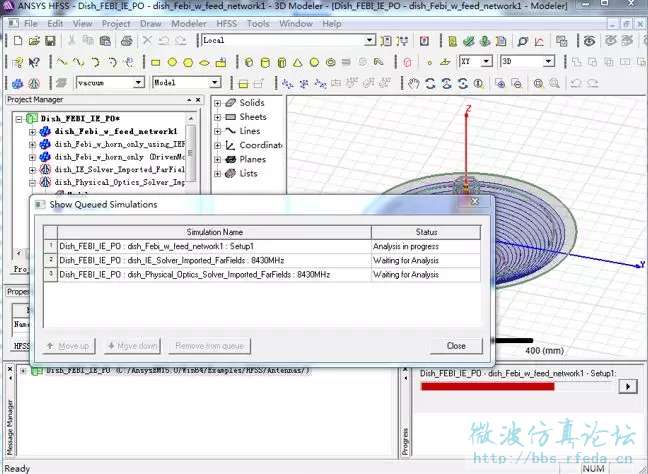The image size is (648, 474).
Task: Select the Draw circle tool
Action: coord(172,62)
